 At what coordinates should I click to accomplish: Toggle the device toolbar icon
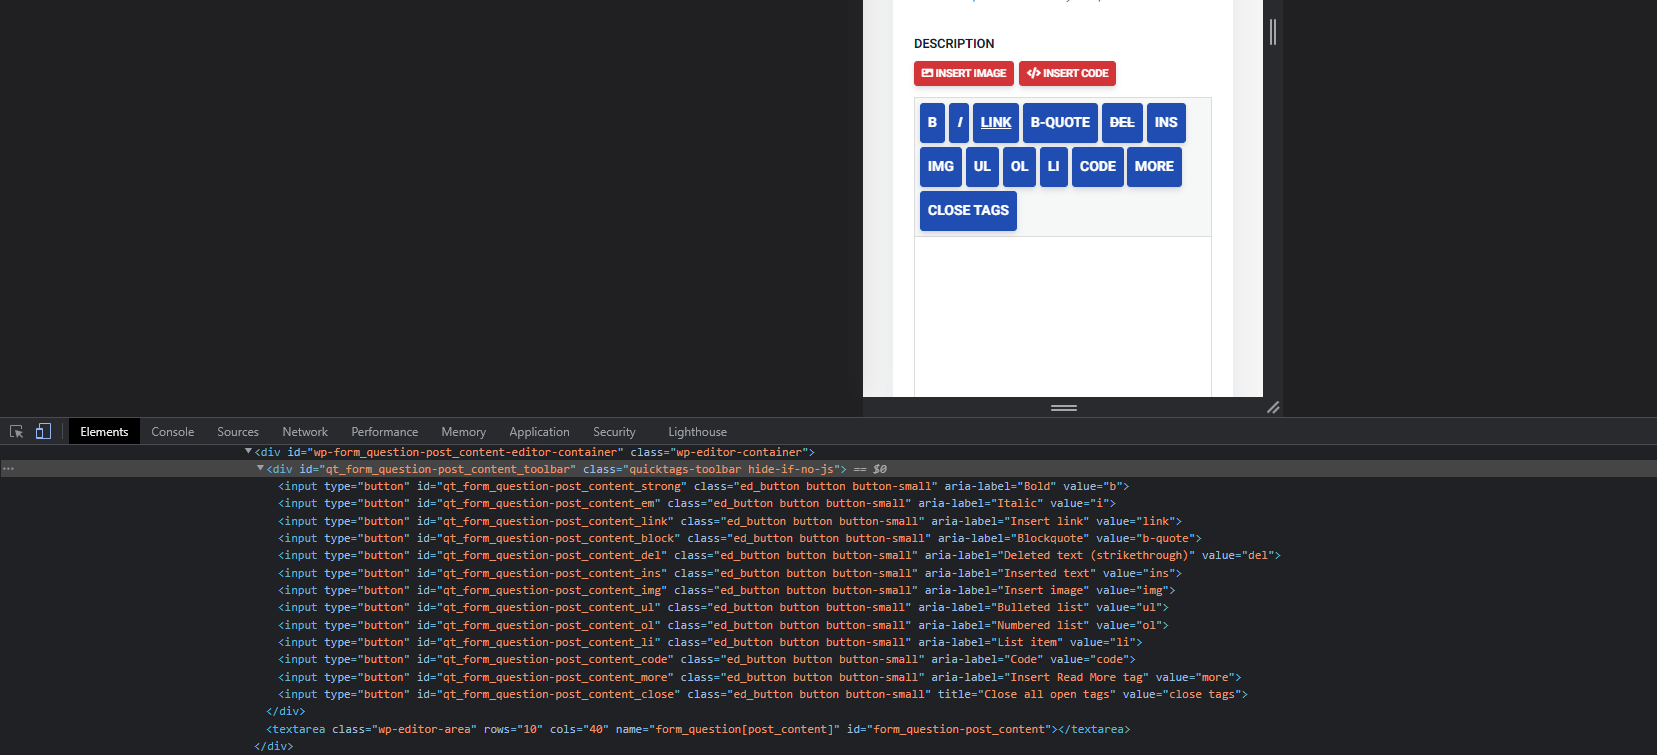[x=43, y=432]
